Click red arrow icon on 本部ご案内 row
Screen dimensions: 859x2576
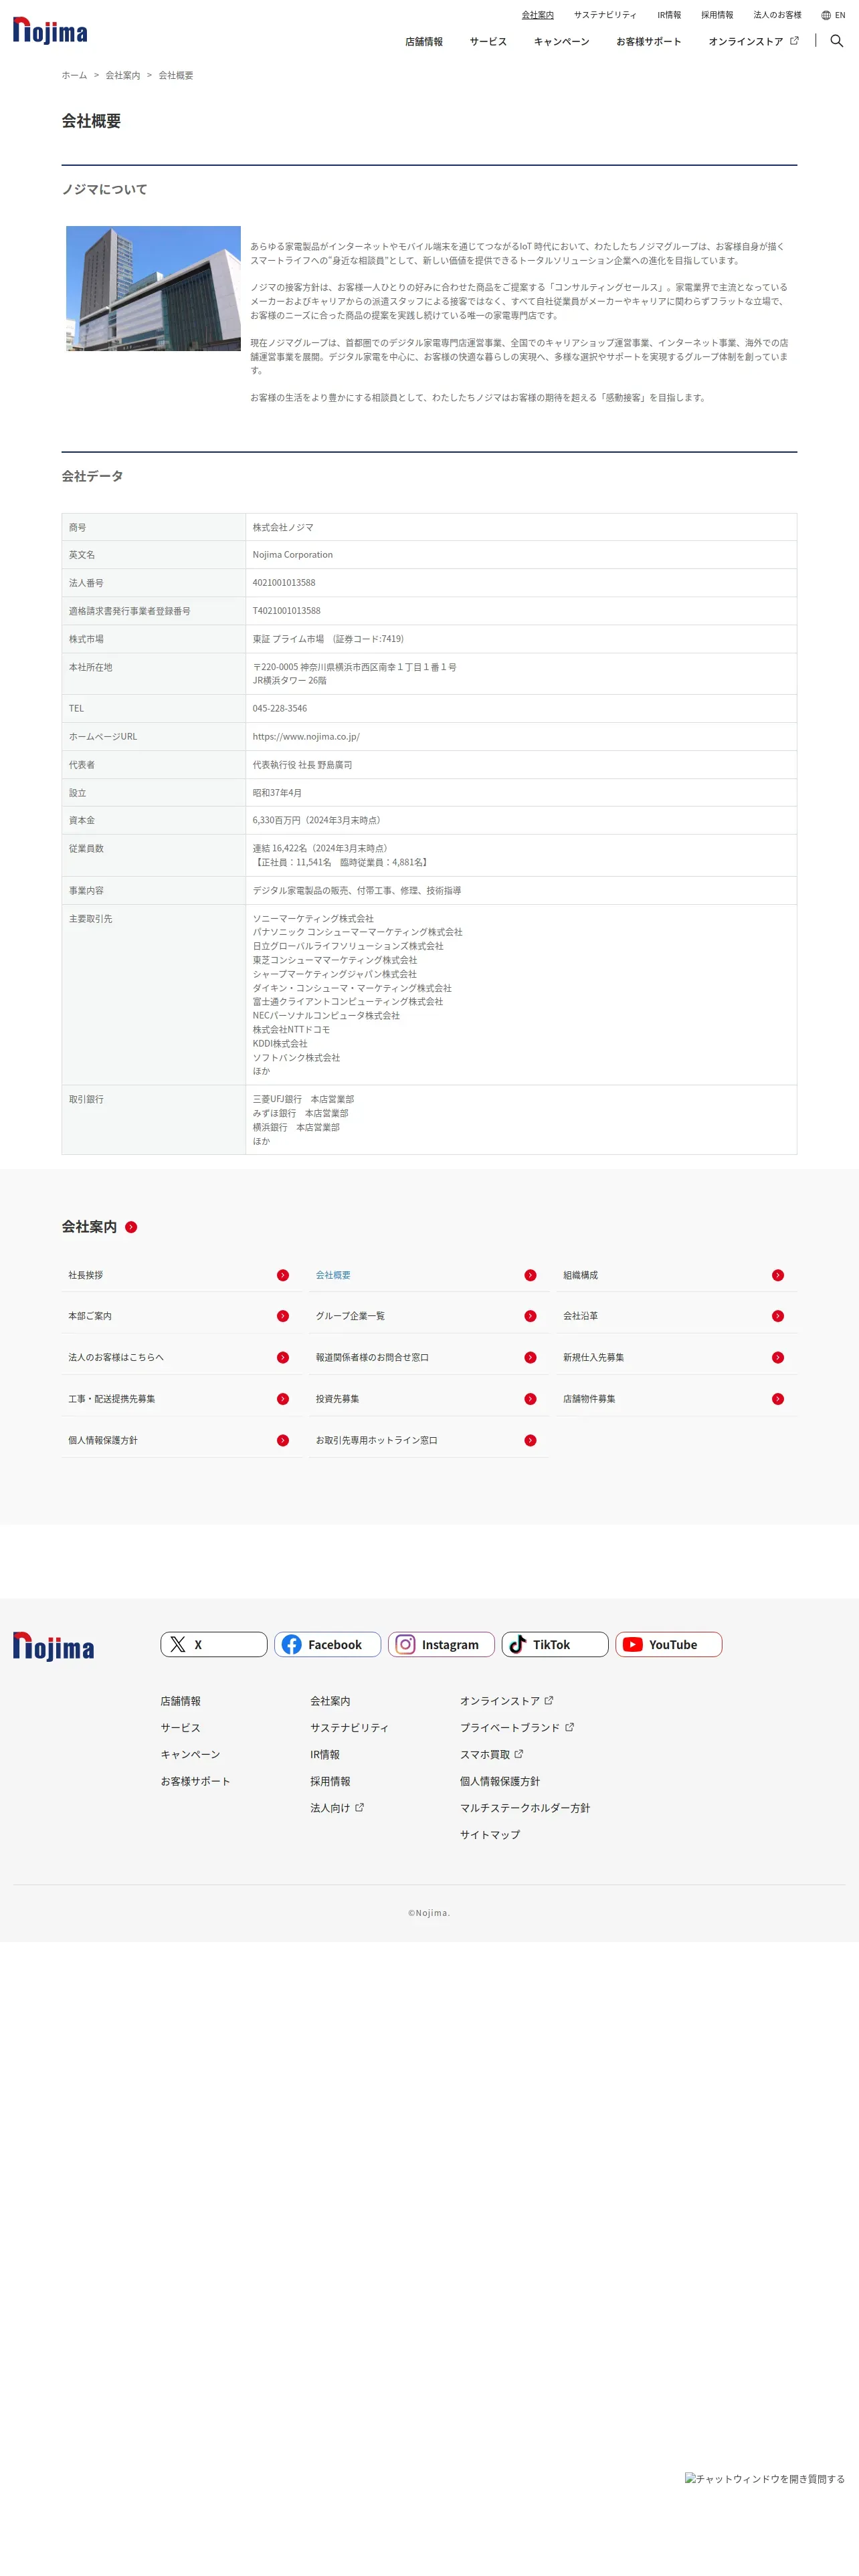[x=283, y=1316]
